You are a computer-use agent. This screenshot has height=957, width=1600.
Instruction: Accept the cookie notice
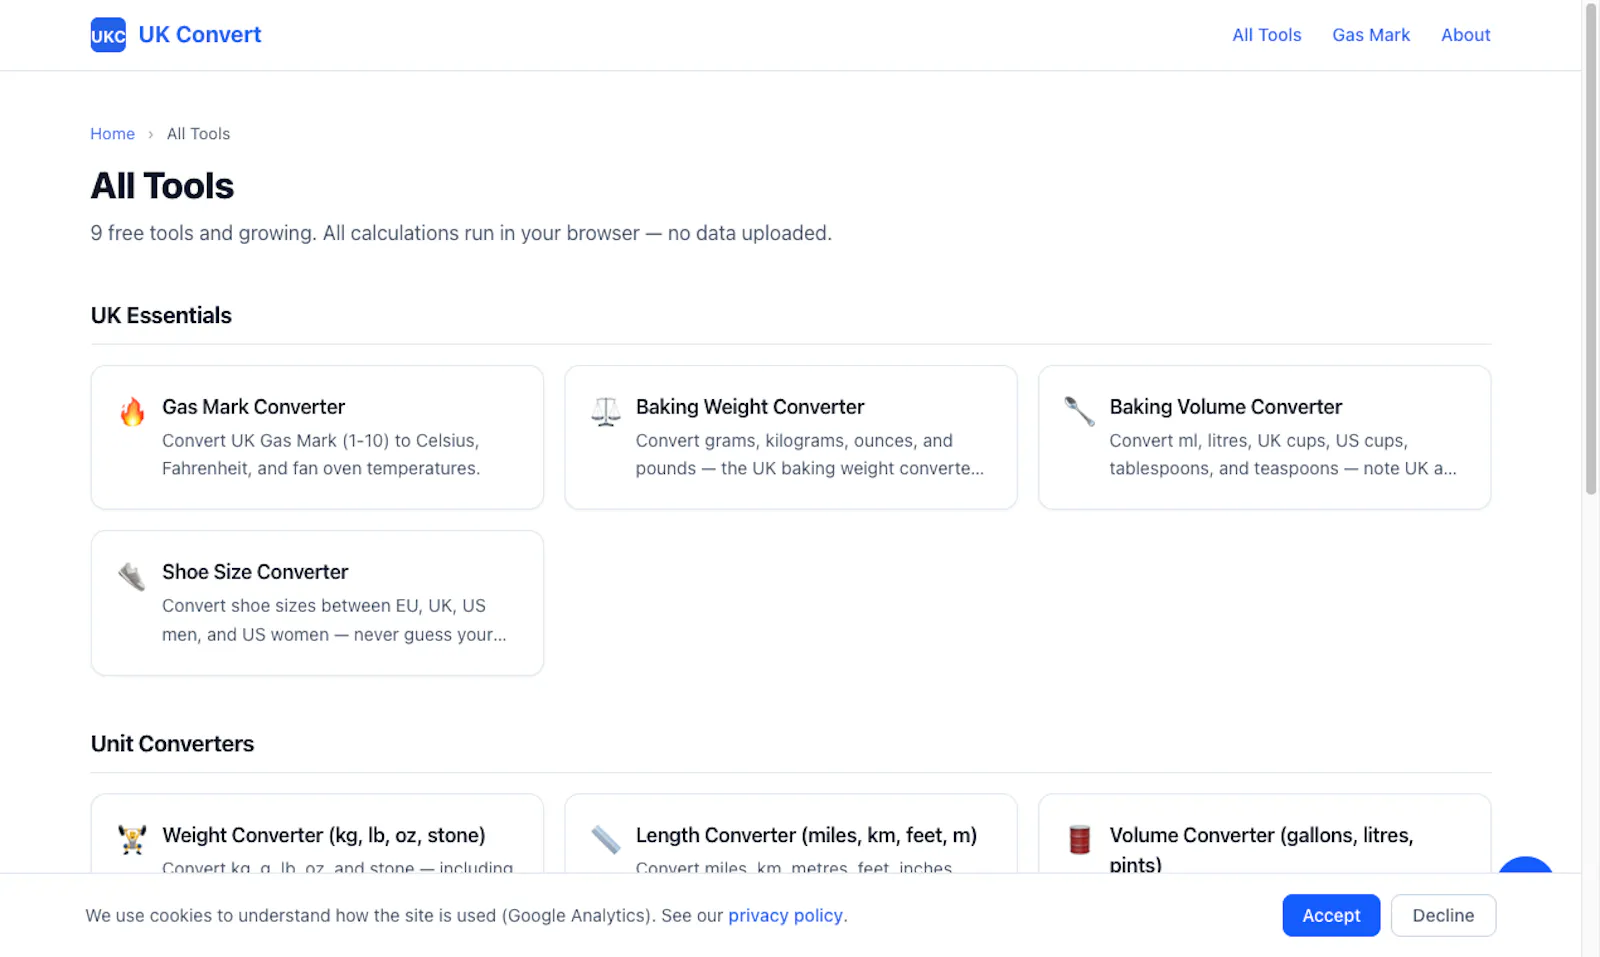(x=1331, y=915)
